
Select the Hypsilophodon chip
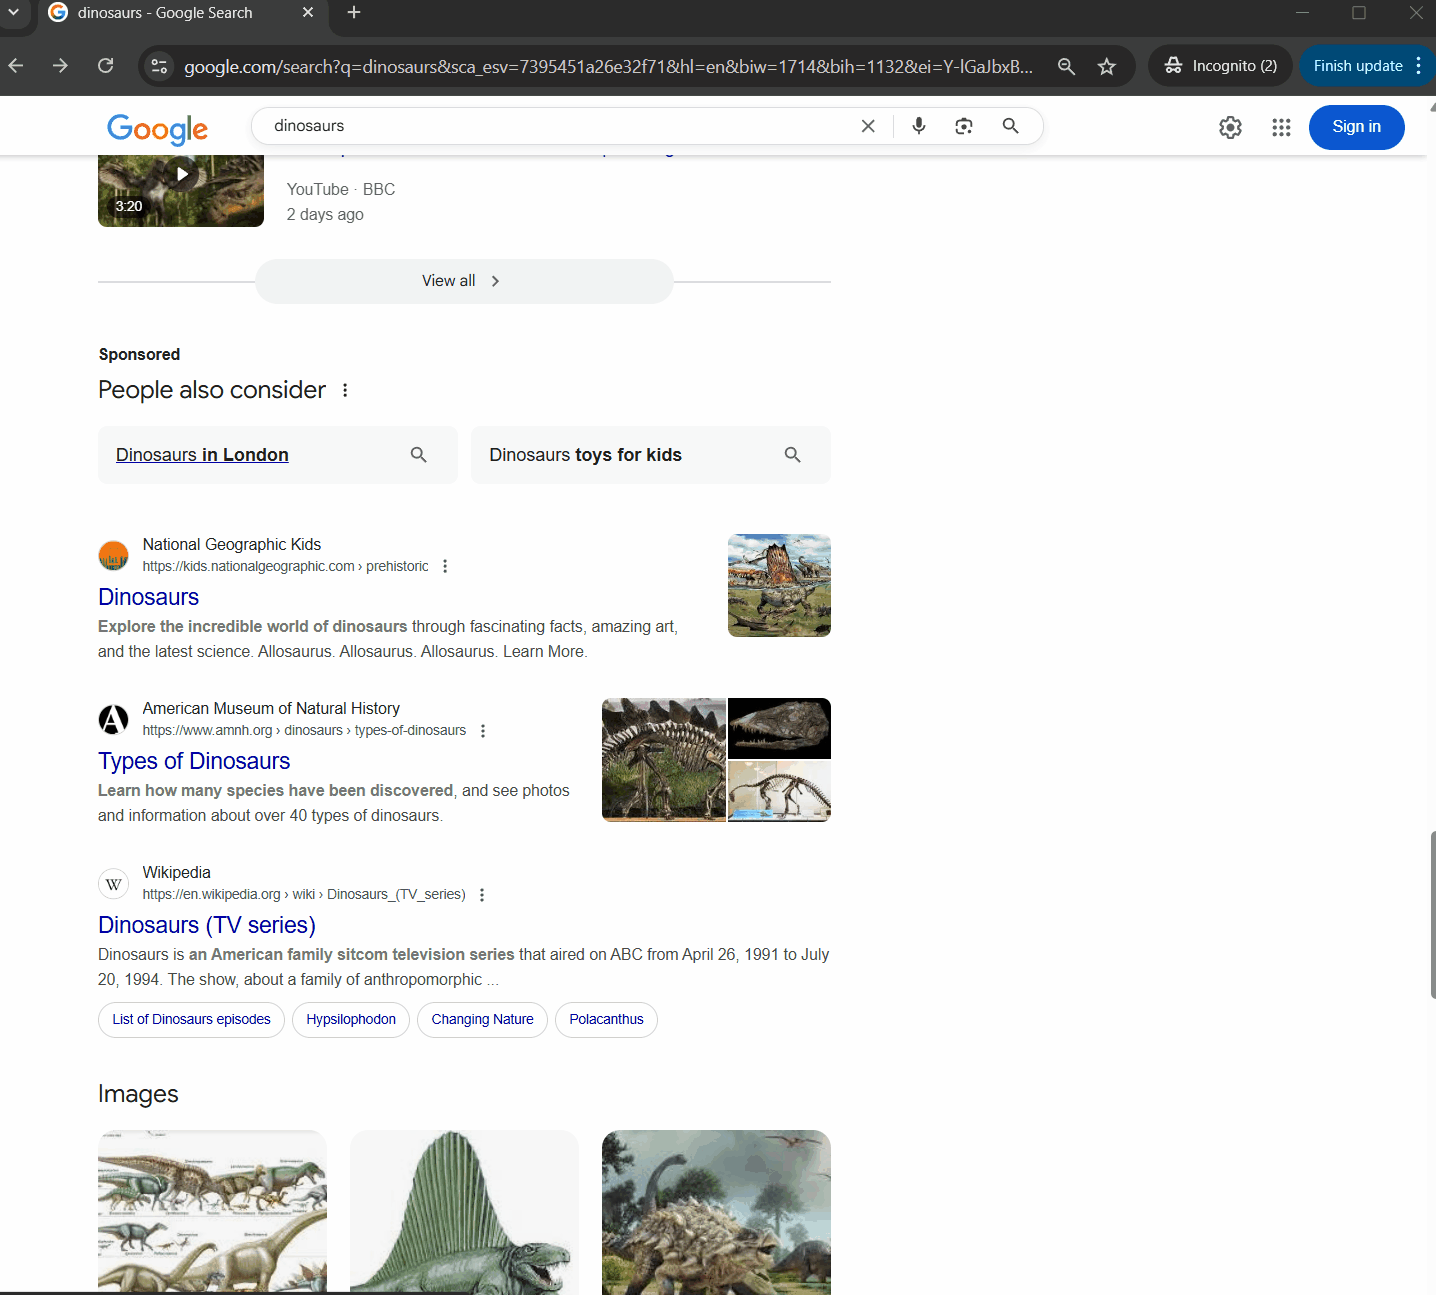click(x=351, y=1019)
